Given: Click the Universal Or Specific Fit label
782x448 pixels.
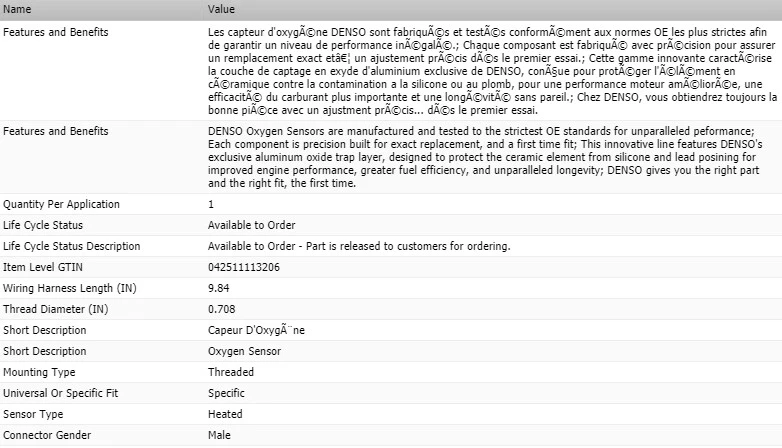Looking at the screenshot, I should point(61,393).
